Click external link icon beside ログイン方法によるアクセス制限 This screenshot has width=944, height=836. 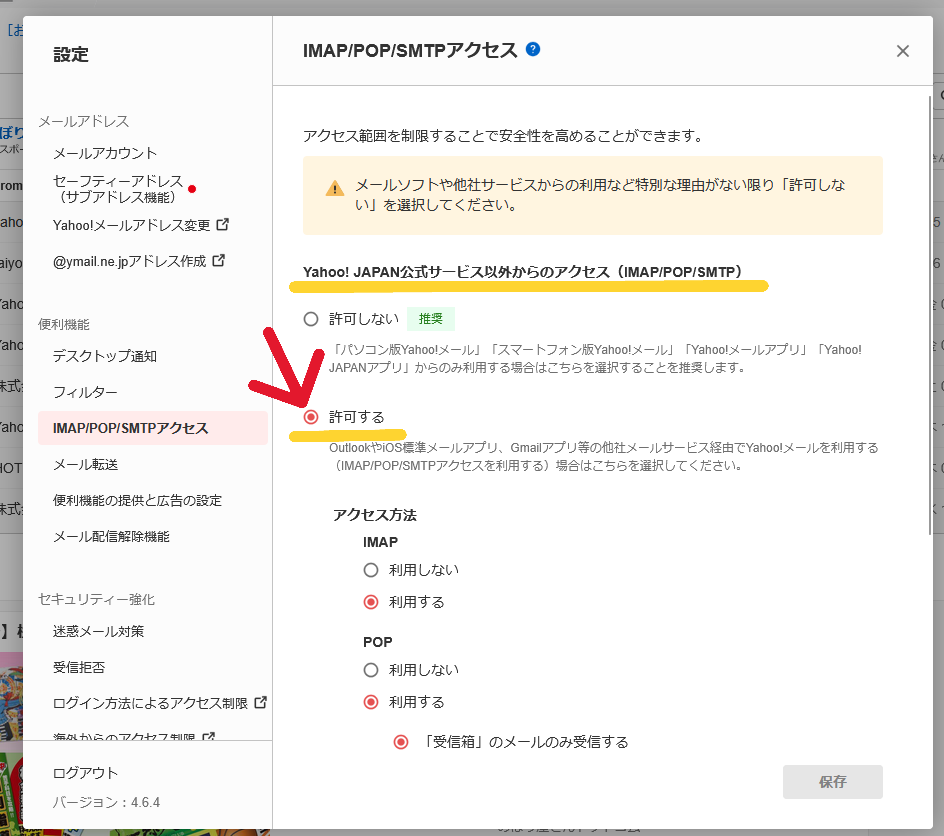tap(260, 702)
